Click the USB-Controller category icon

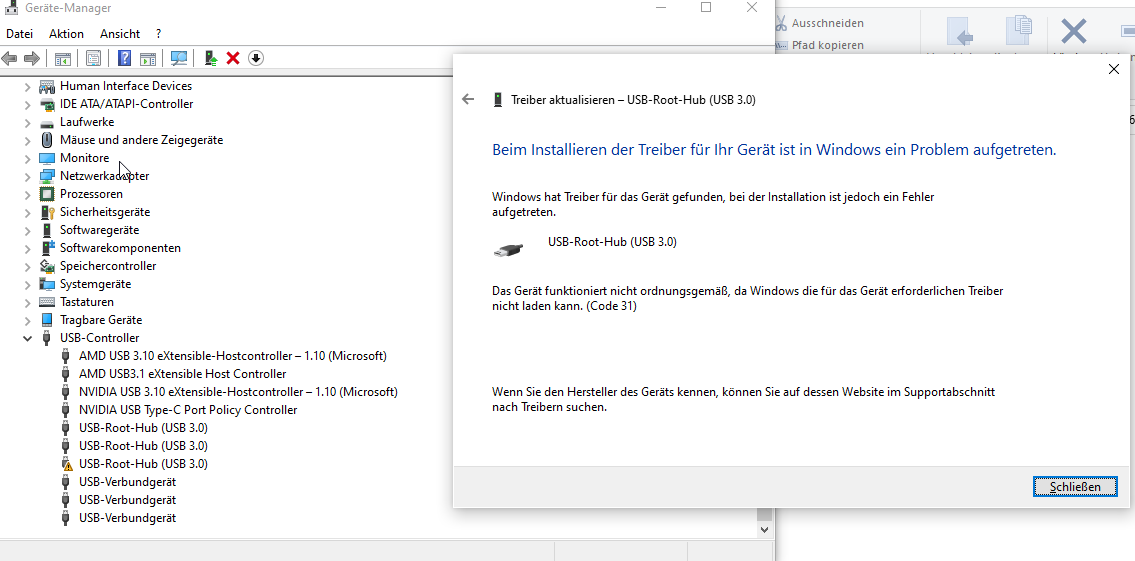pyautogui.click(x=47, y=338)
